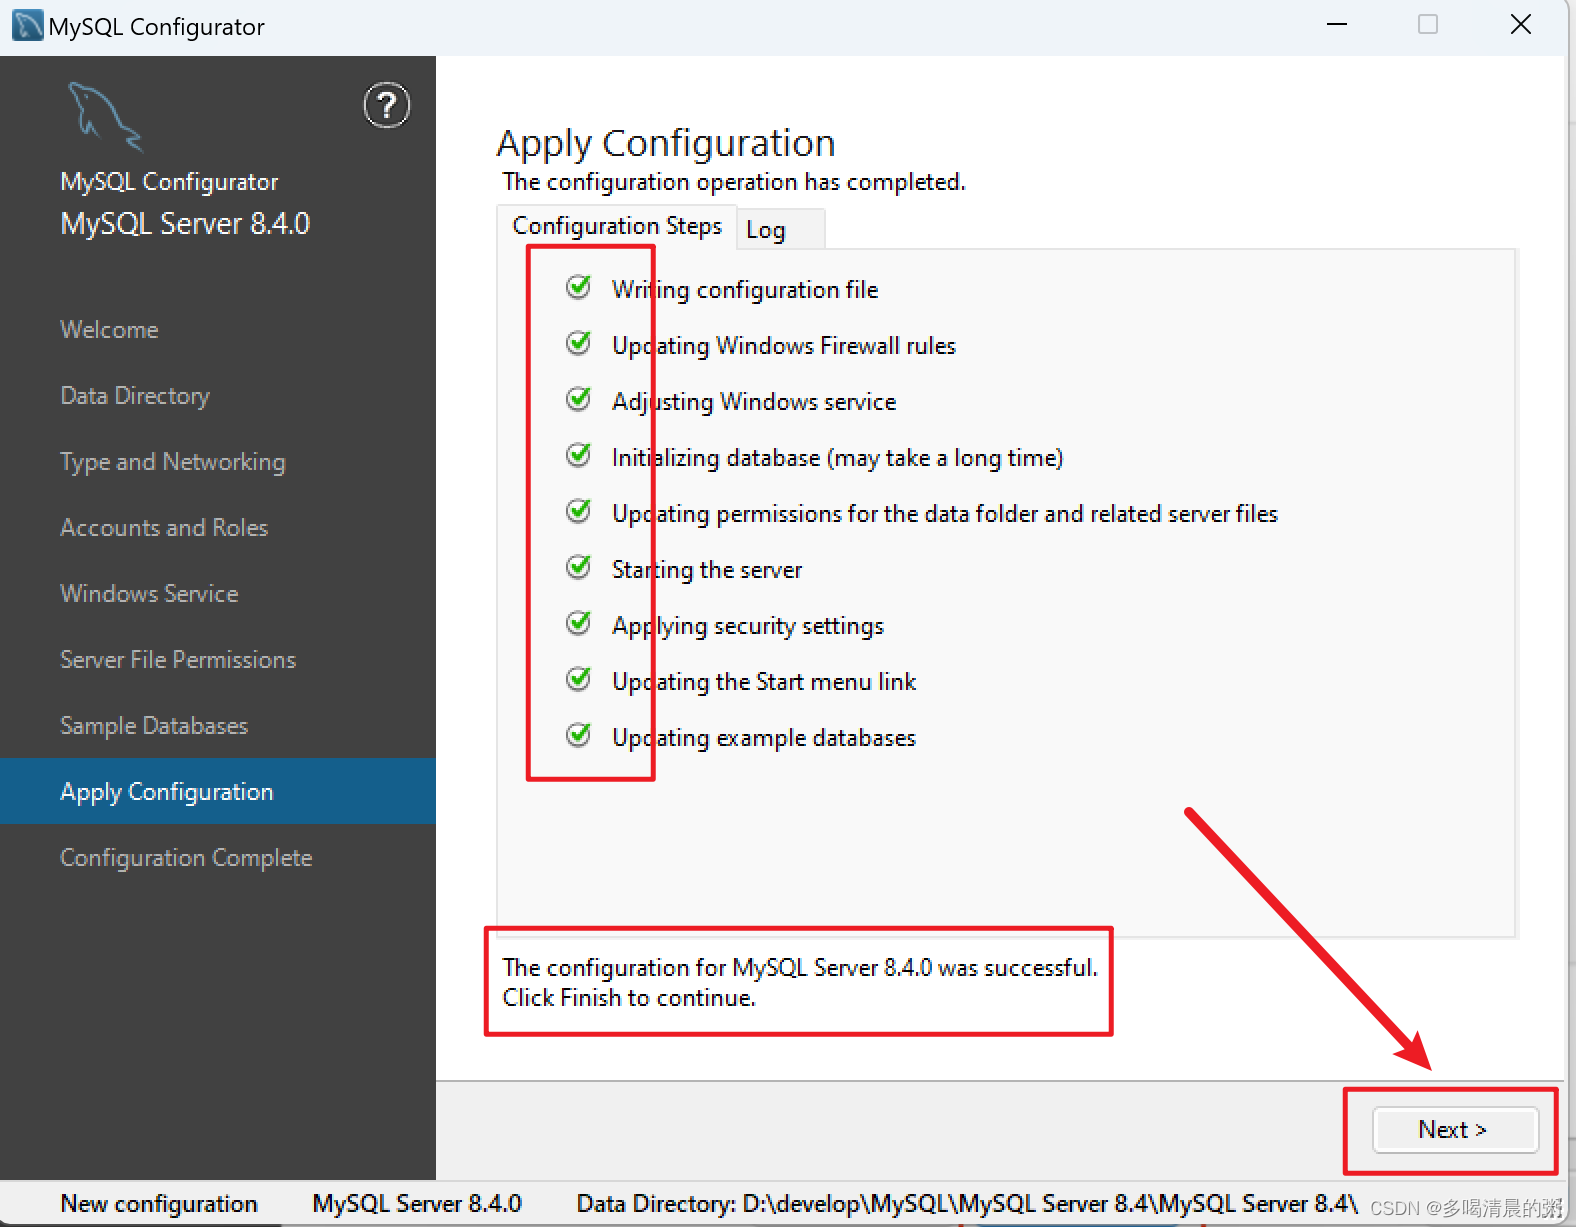The width and height of the screenshot is (1576, 1227).
Task: Open the Welcome step in sidebar
Action: 109,330
